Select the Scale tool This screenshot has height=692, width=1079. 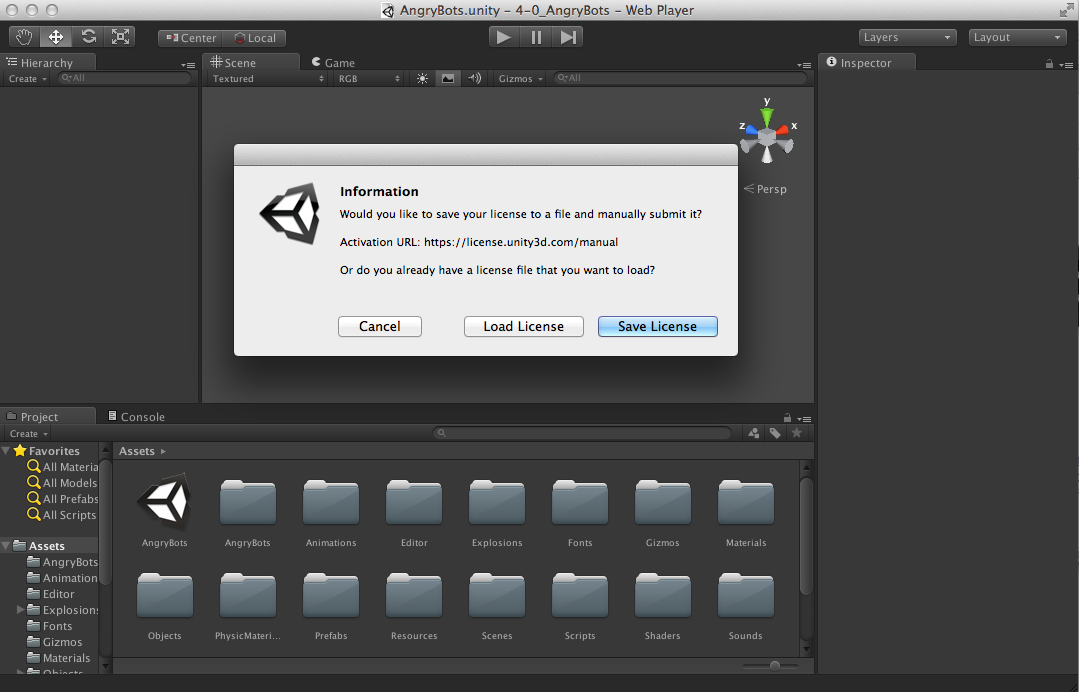pos(120,37)
